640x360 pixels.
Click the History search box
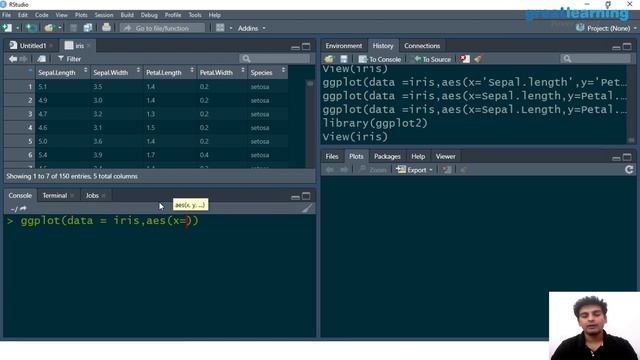point(595,59)
